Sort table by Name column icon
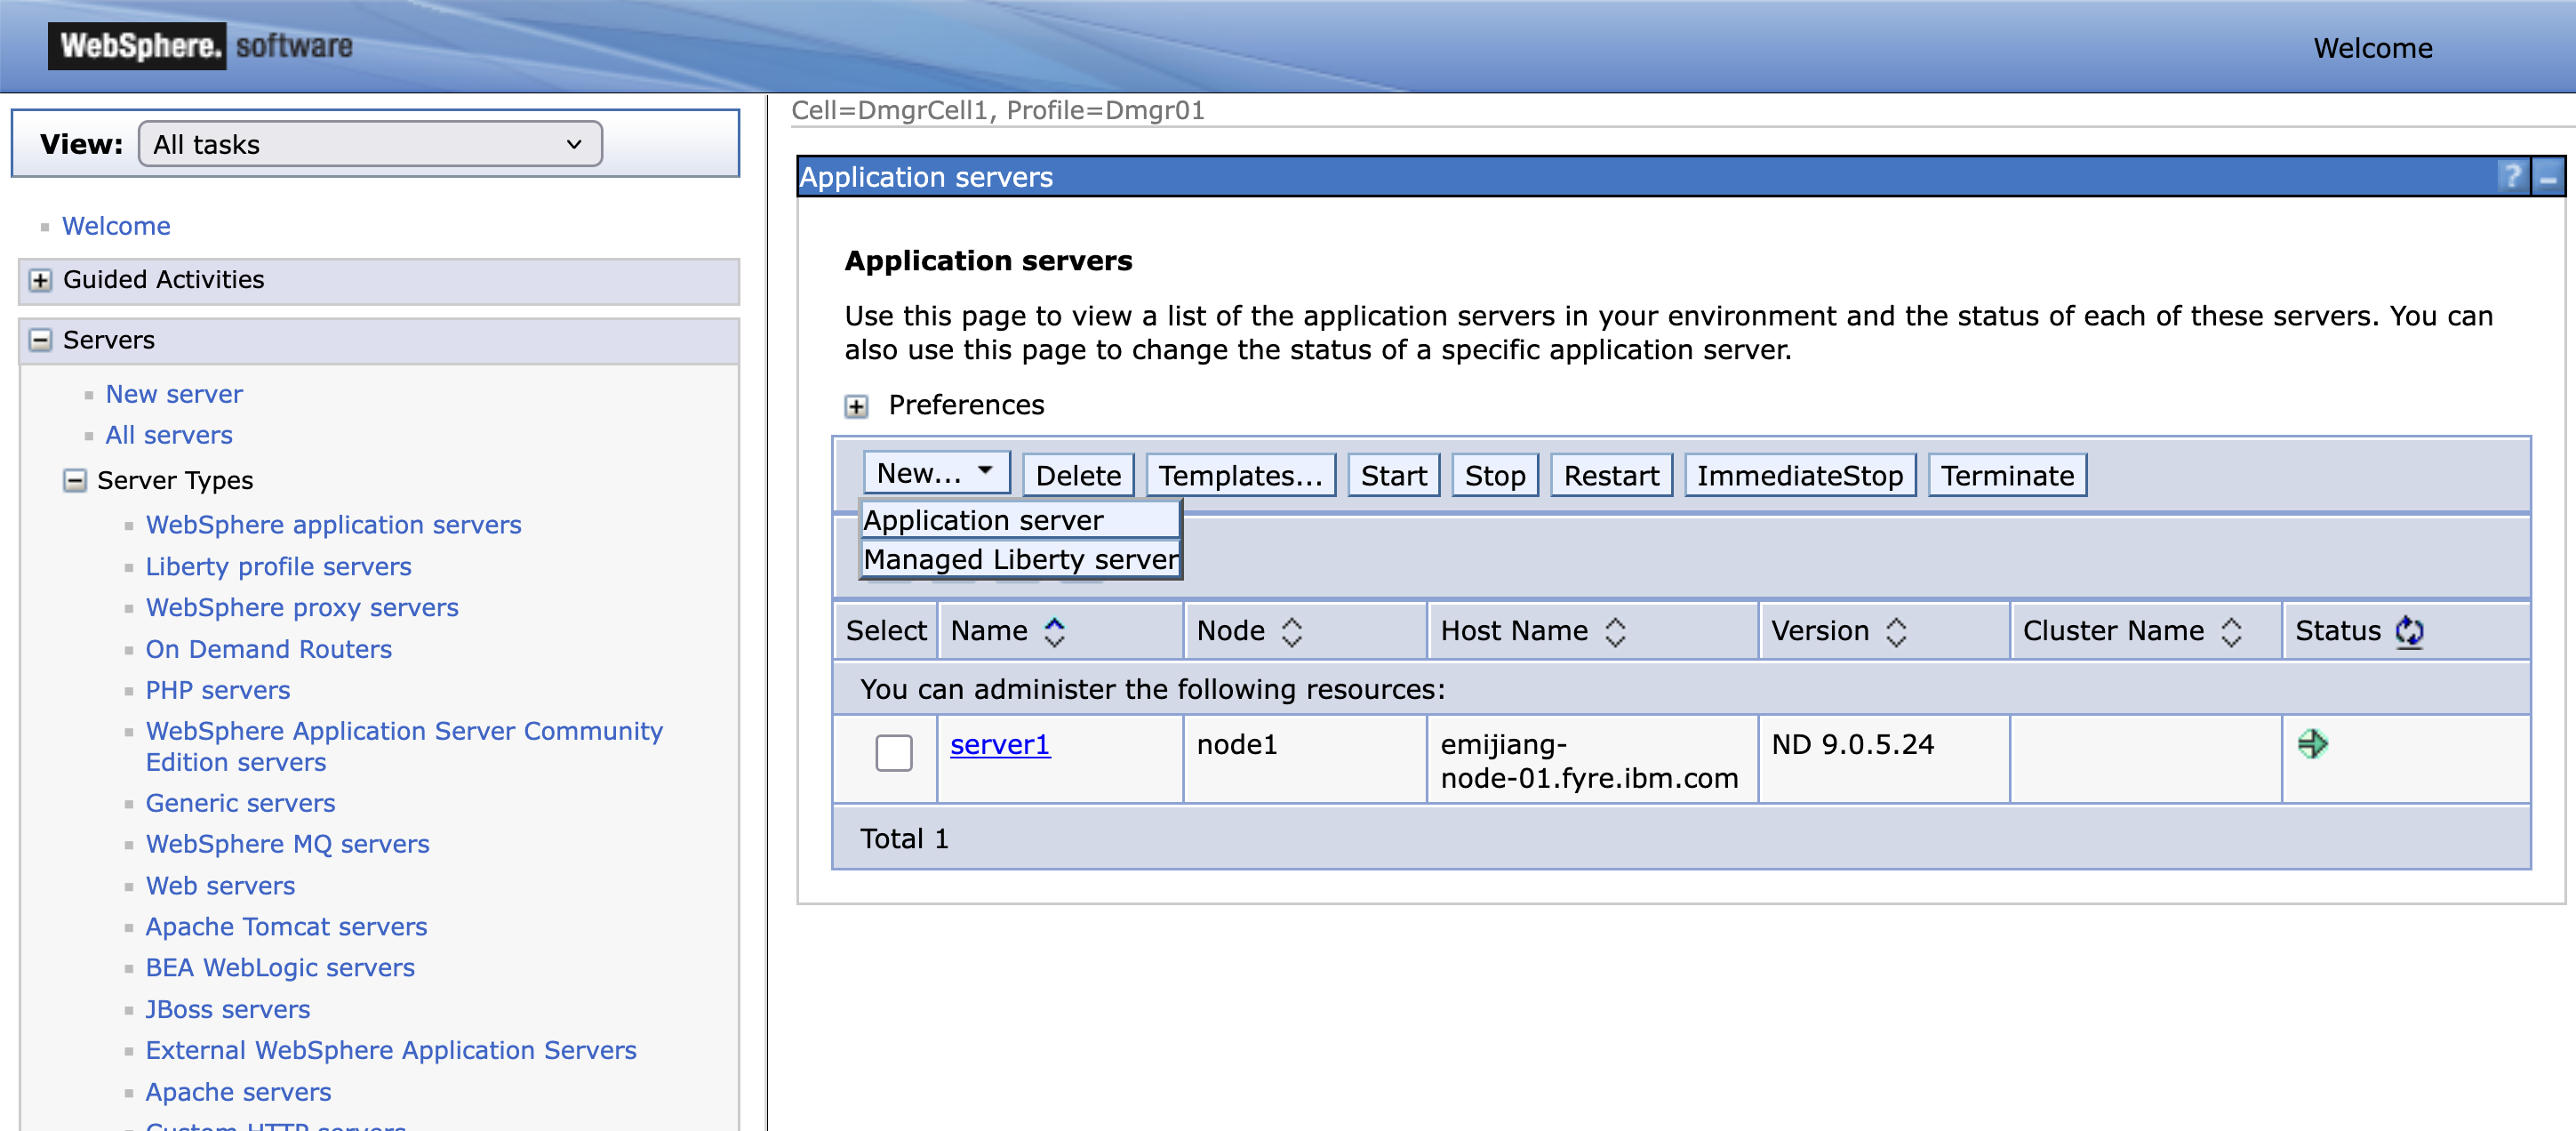 (1054, 631)
